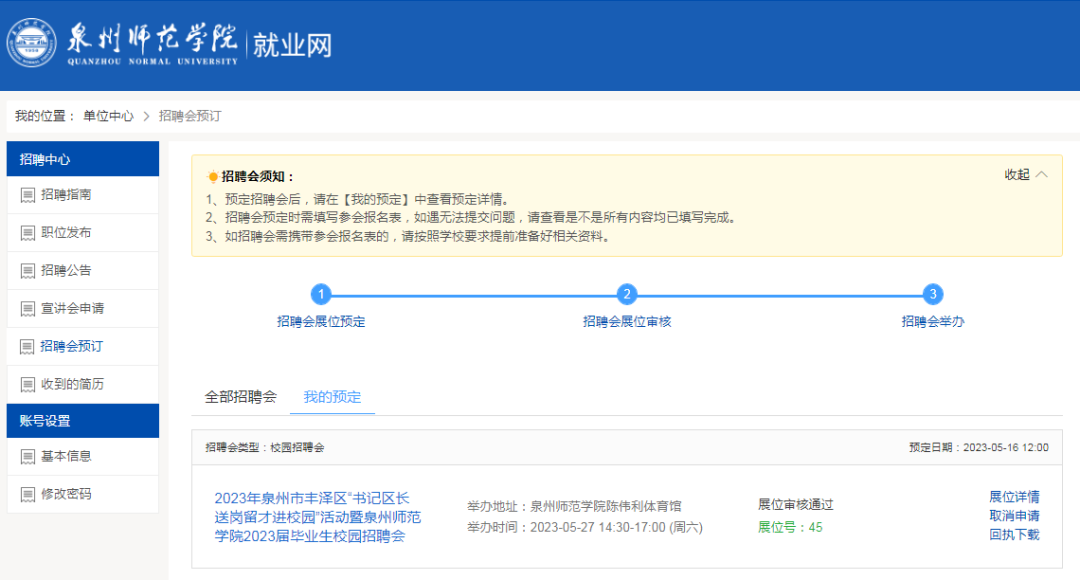
Task: Click the icon next to 基本信息
Action: [28, 457]
